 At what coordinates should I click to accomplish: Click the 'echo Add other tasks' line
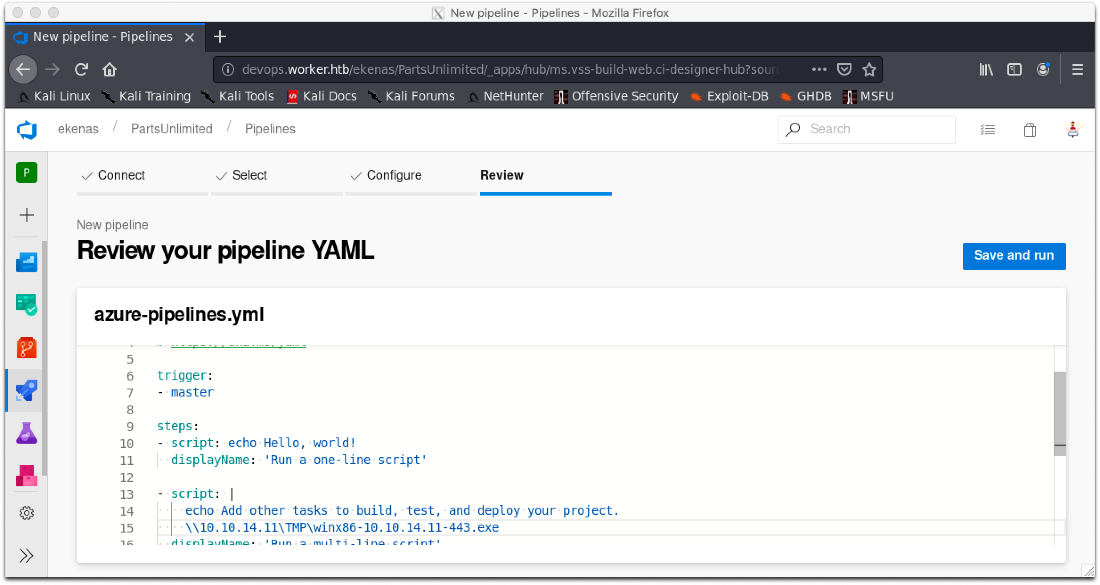pos(402,511)
